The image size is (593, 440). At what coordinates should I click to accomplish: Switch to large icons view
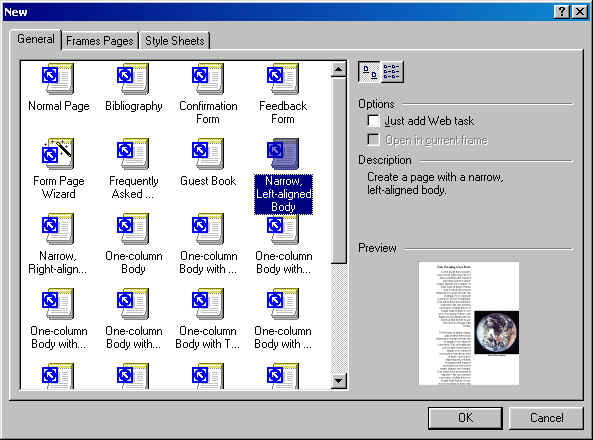click(x=369, y=72)
